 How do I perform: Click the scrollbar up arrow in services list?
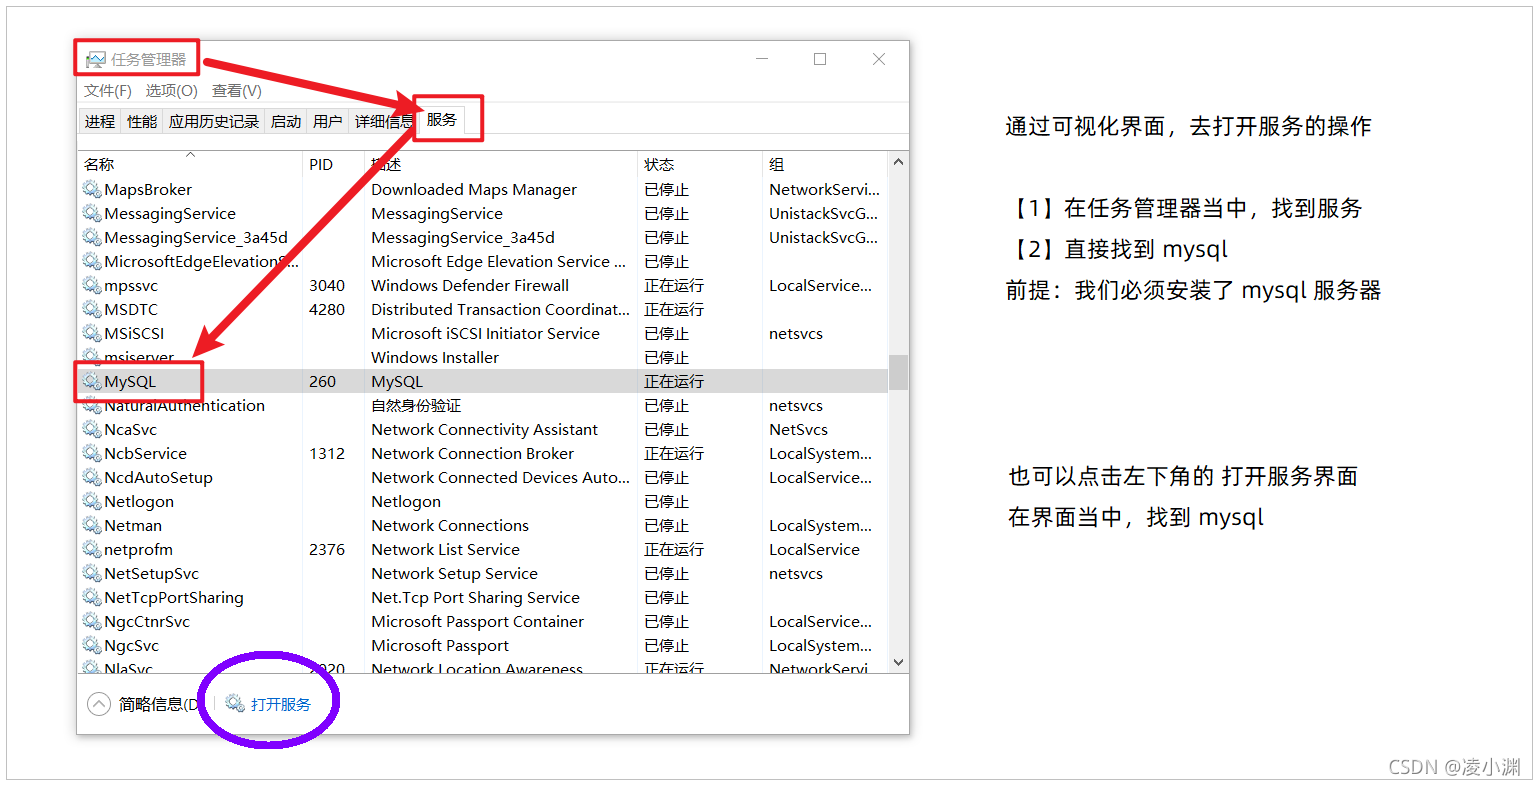click(898, 162)
